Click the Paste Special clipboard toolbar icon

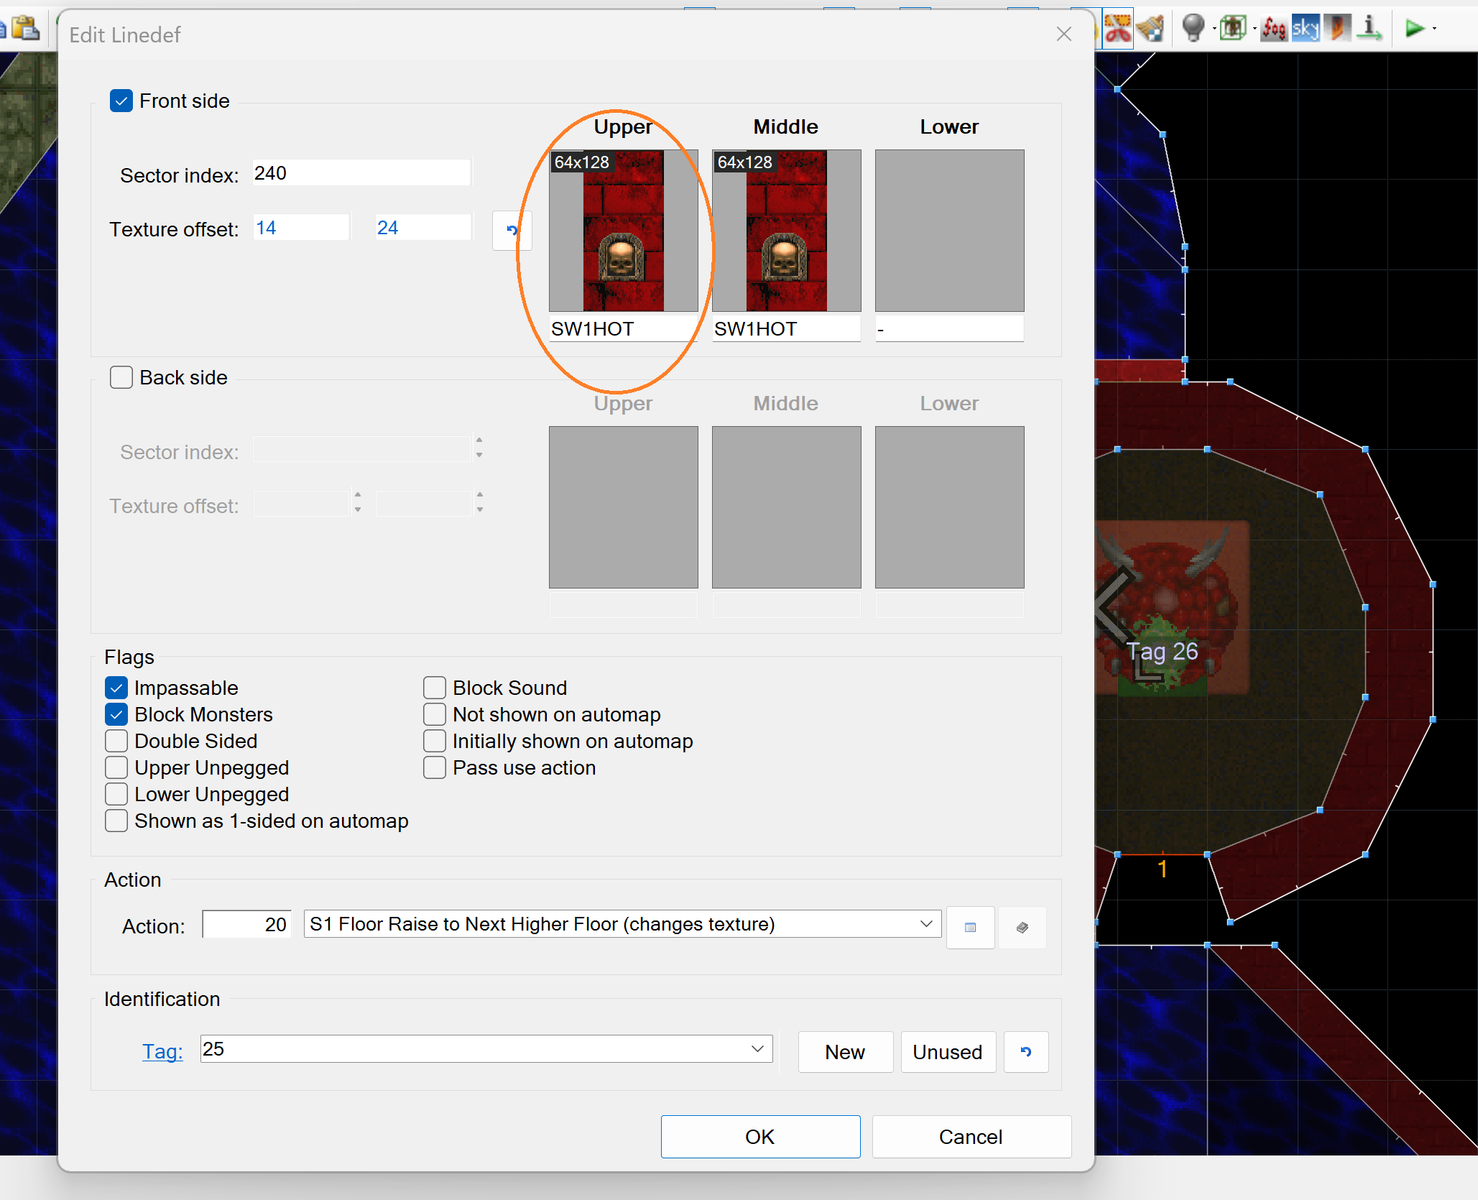pyautogui.click(x=26, y=28)
